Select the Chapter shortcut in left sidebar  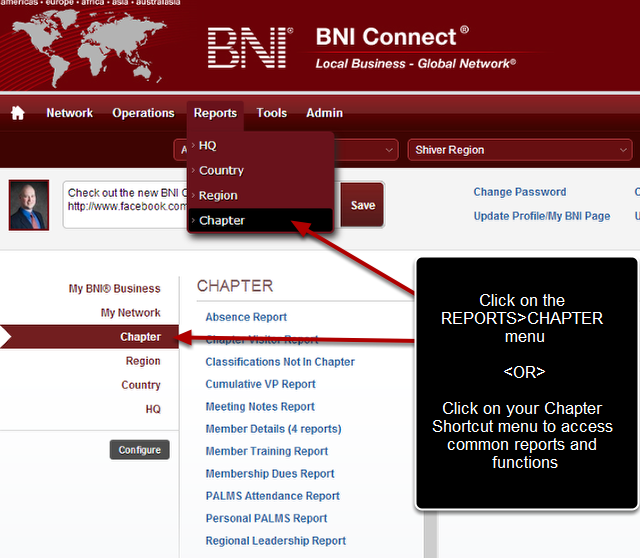tap(140, 337)
